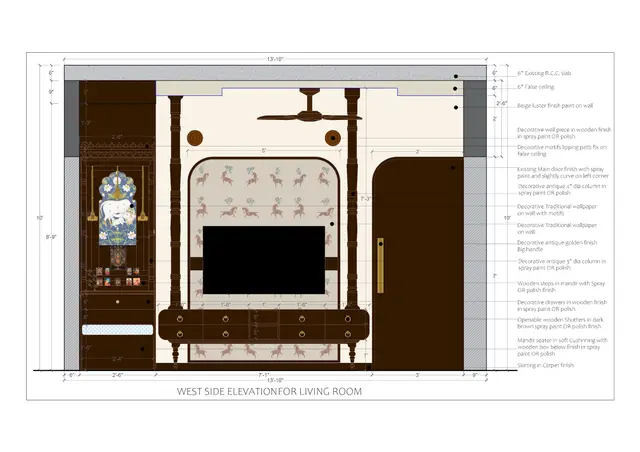Viewport: 640px width, 452px height.
Task: Click the Skirting in Carpet finish note
Action: coord(545,365)
